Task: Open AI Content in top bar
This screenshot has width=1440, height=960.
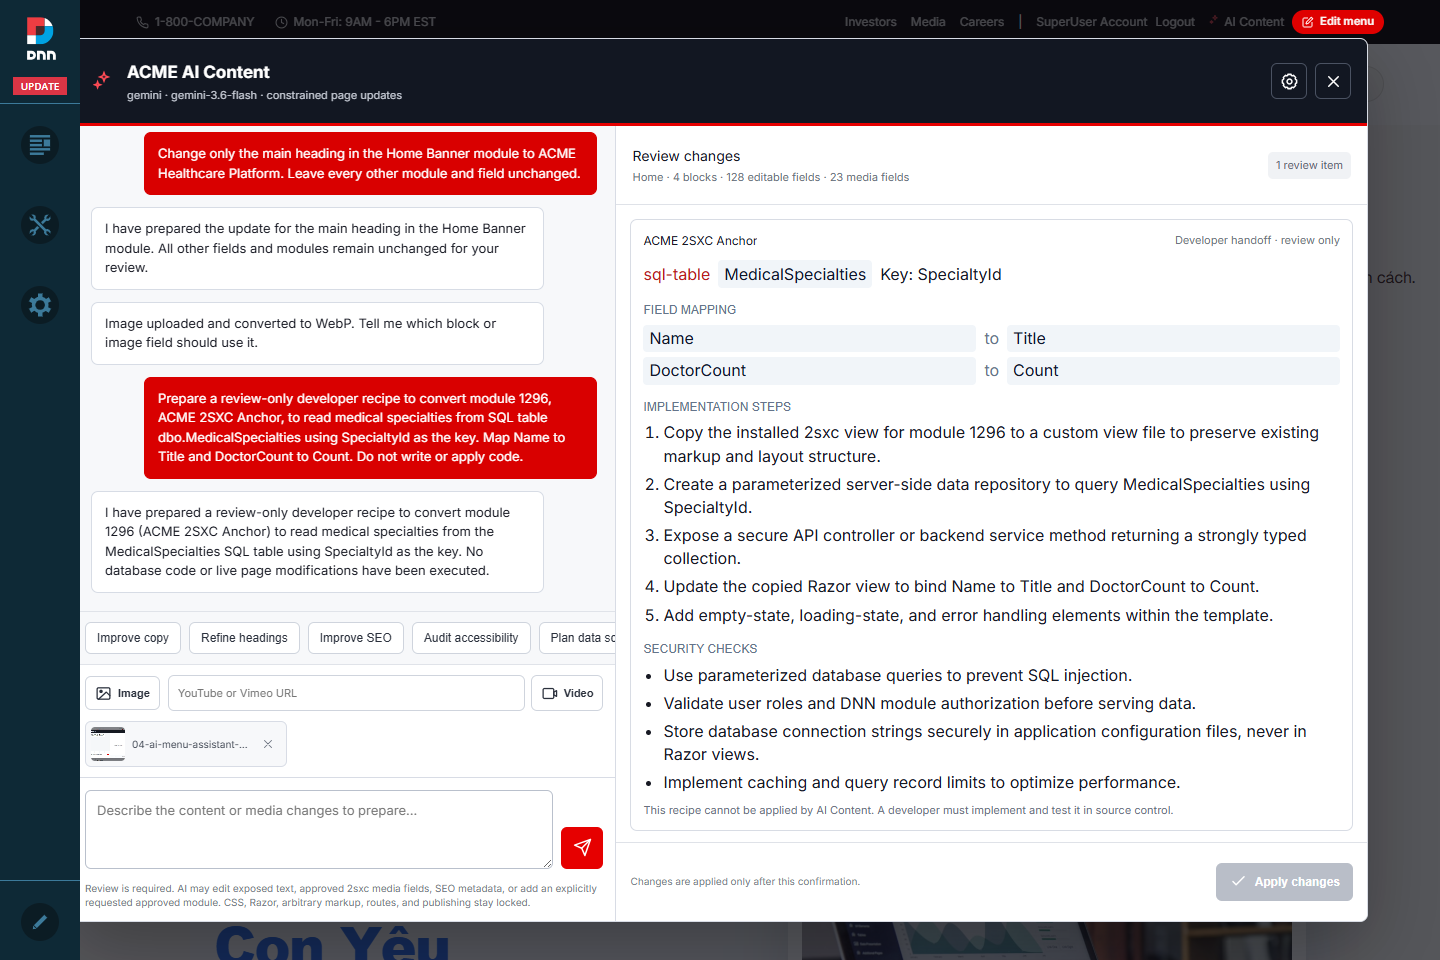Action: (1246, 22)
